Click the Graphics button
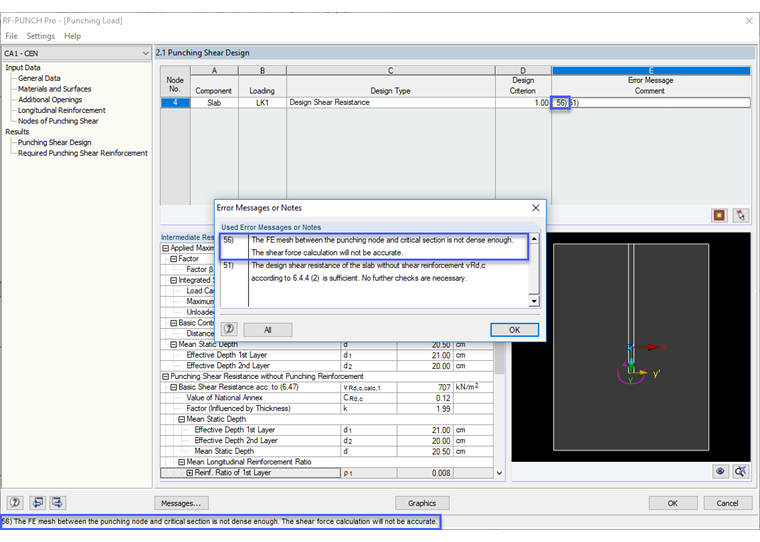760x542 pixels. [x=422, y=503]
